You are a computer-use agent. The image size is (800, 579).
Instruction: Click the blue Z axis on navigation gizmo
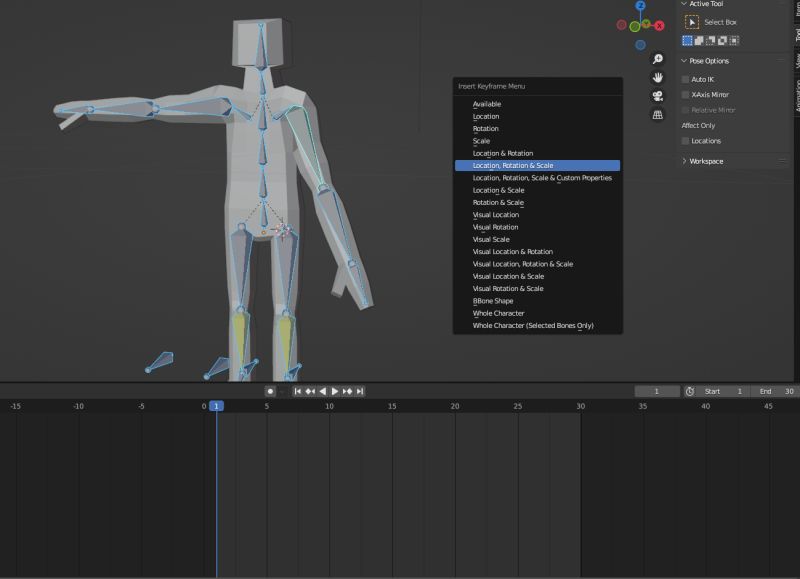640,5
